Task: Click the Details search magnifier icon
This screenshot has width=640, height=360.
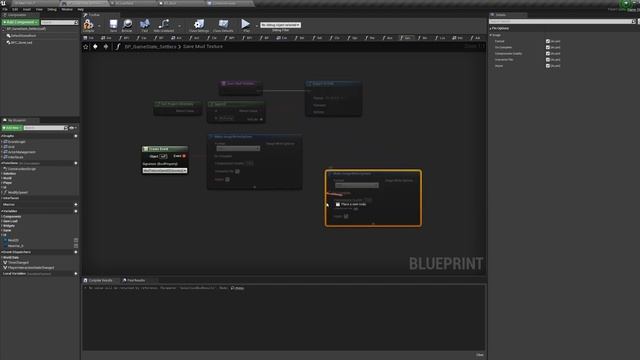Action: point(633,21)
